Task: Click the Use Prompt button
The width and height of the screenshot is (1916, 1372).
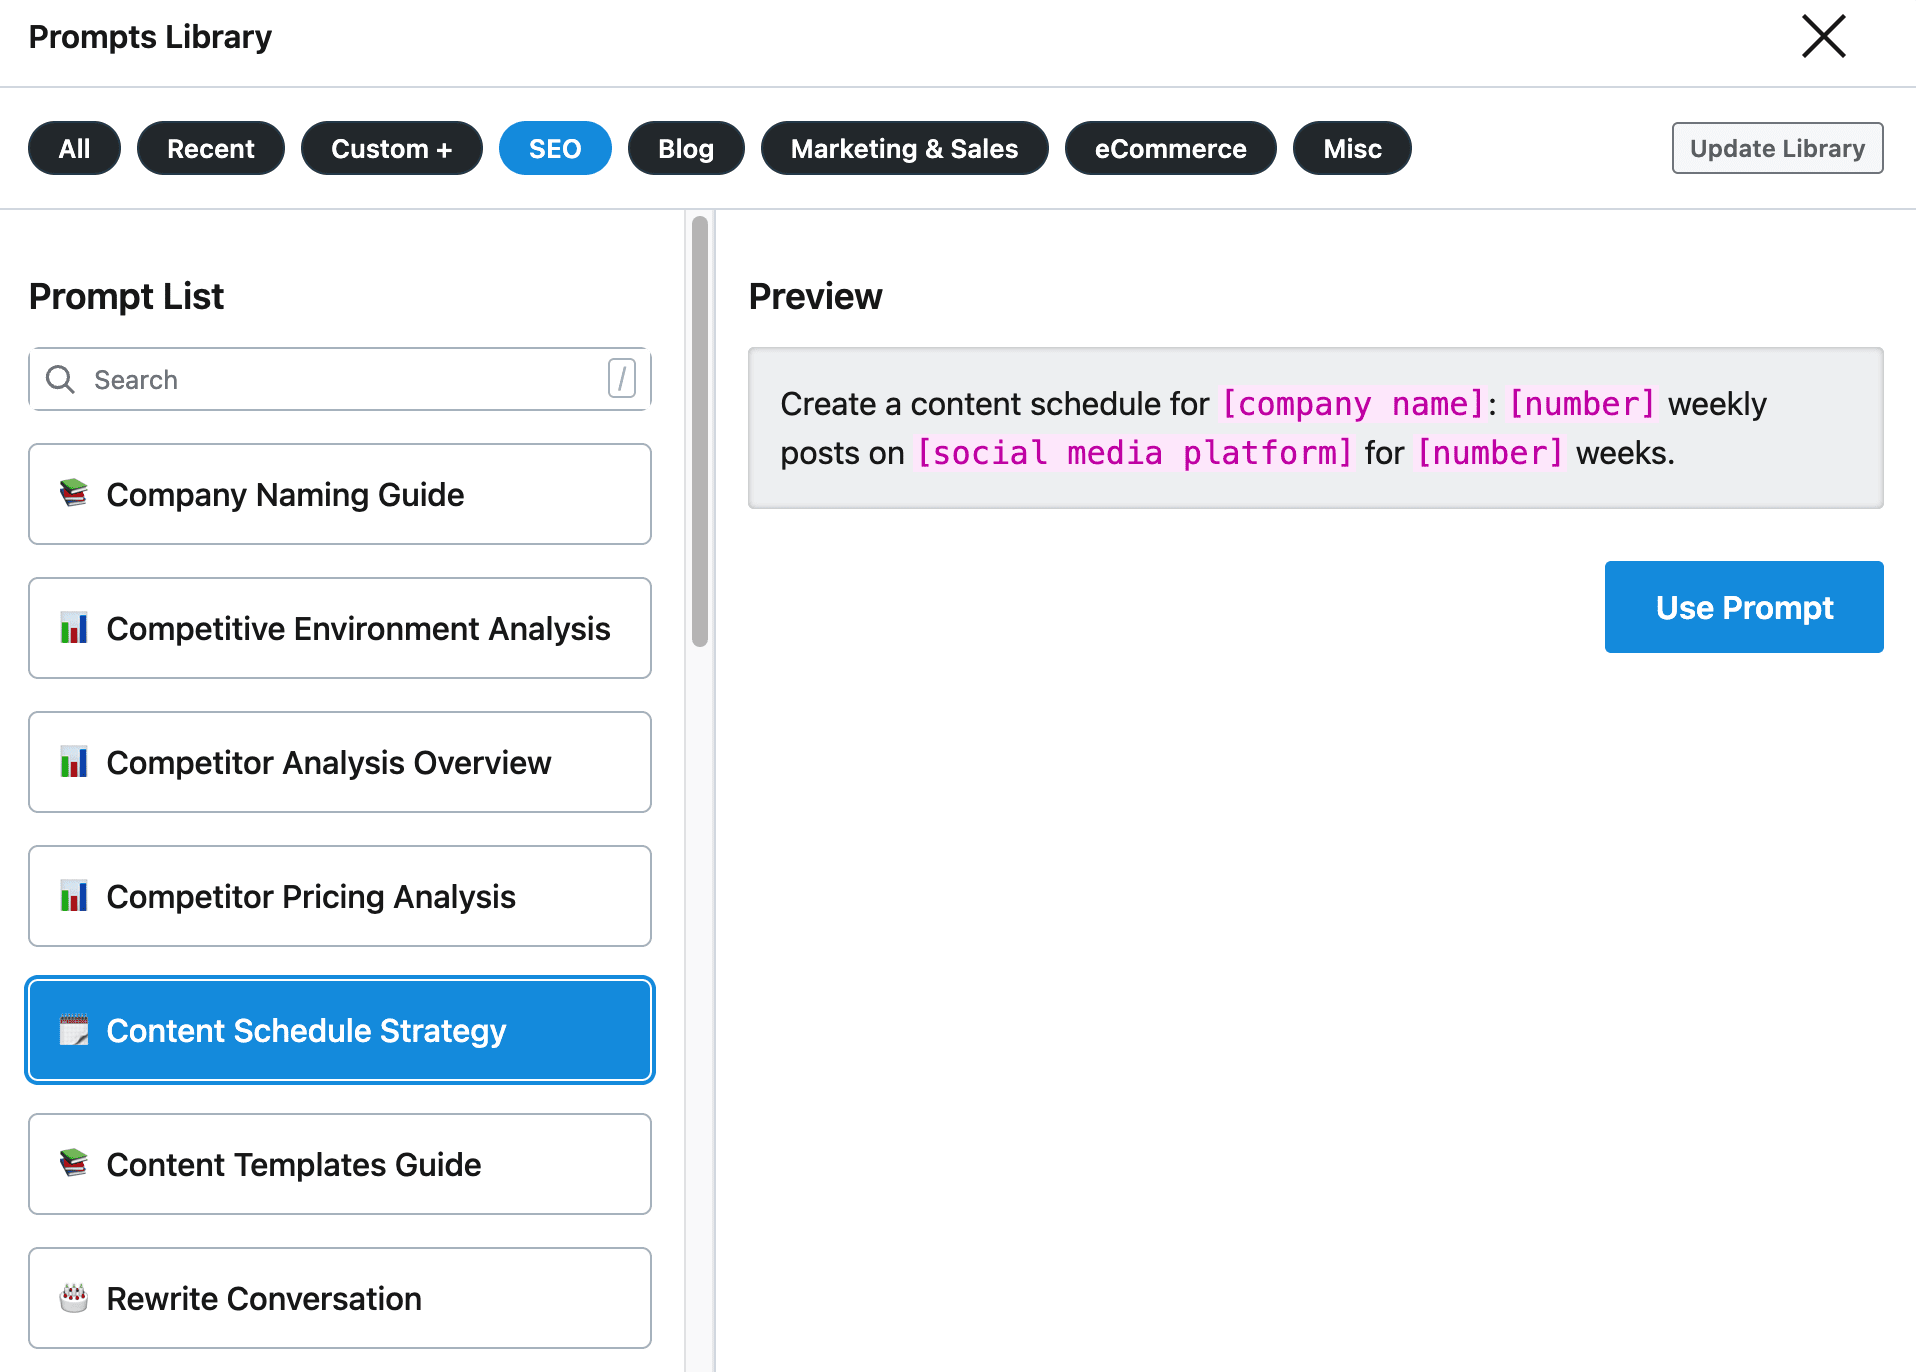Action: click(1744, 607)
